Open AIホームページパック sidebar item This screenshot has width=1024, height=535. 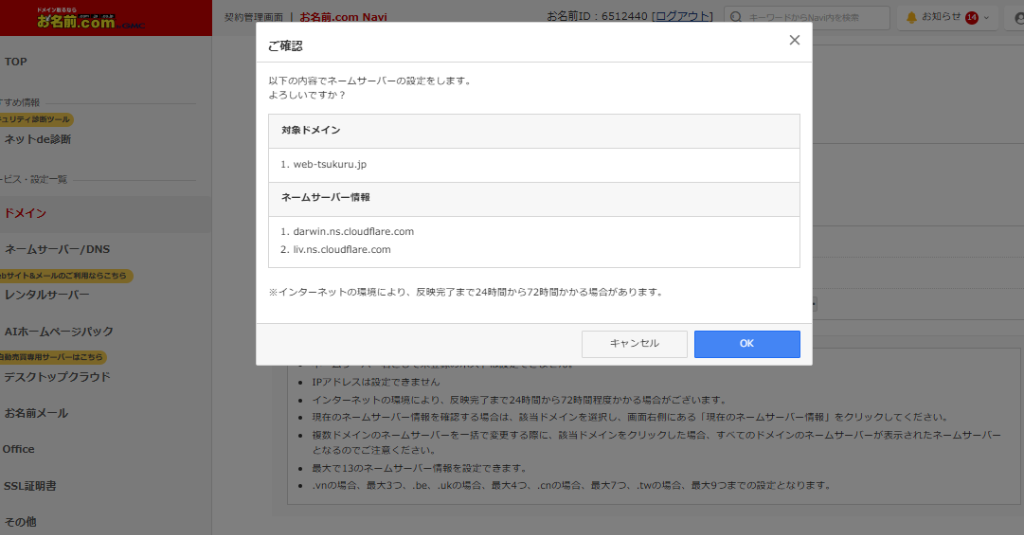click(58, 331)
